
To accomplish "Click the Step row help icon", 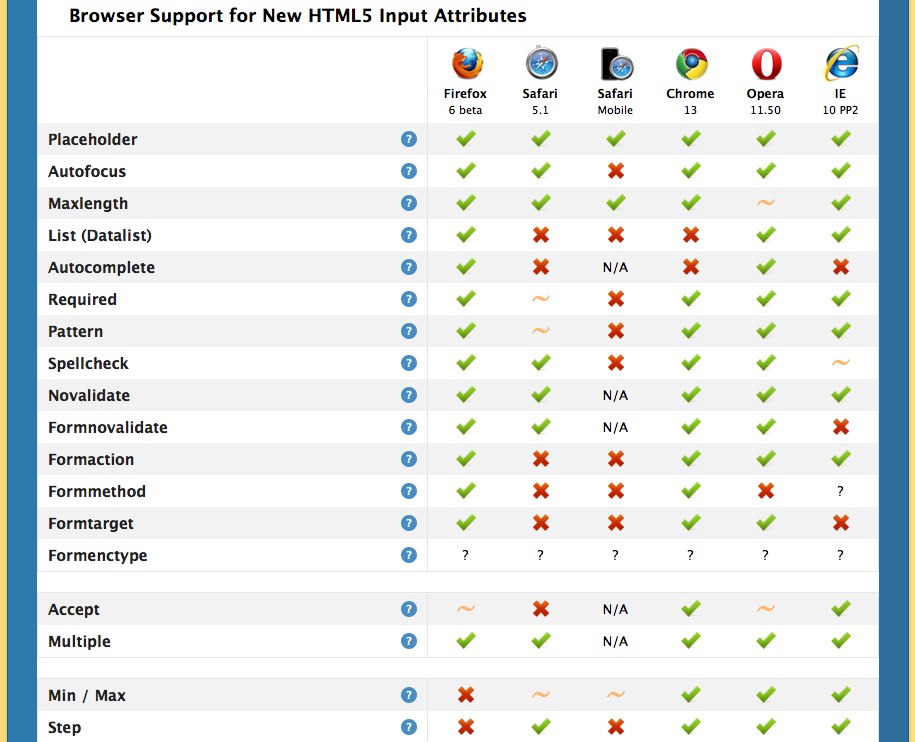I will tap(409, 727).
